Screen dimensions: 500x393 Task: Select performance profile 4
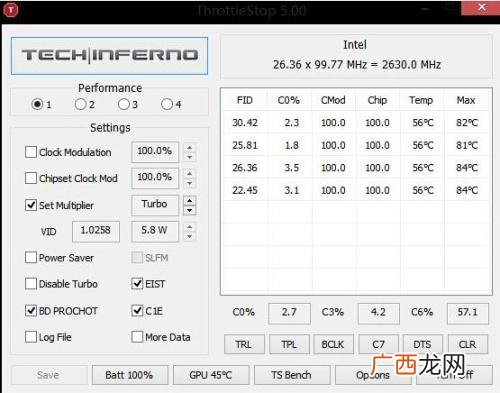(x=167, y=104)
